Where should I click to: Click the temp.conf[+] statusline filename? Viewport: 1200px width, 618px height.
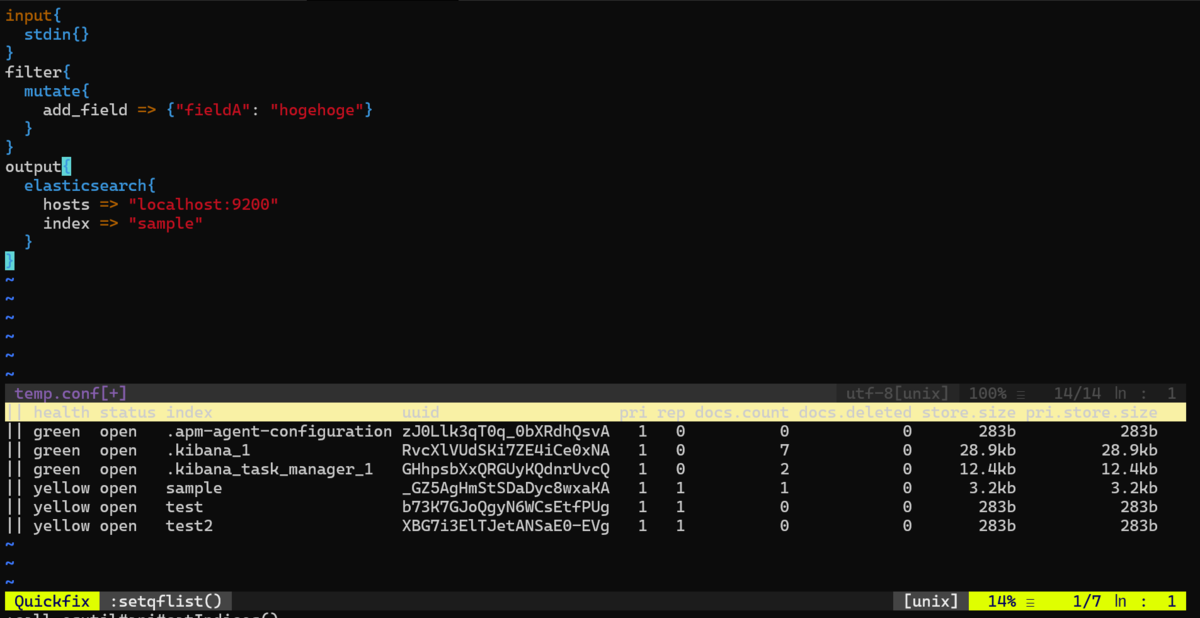(71, 393)
